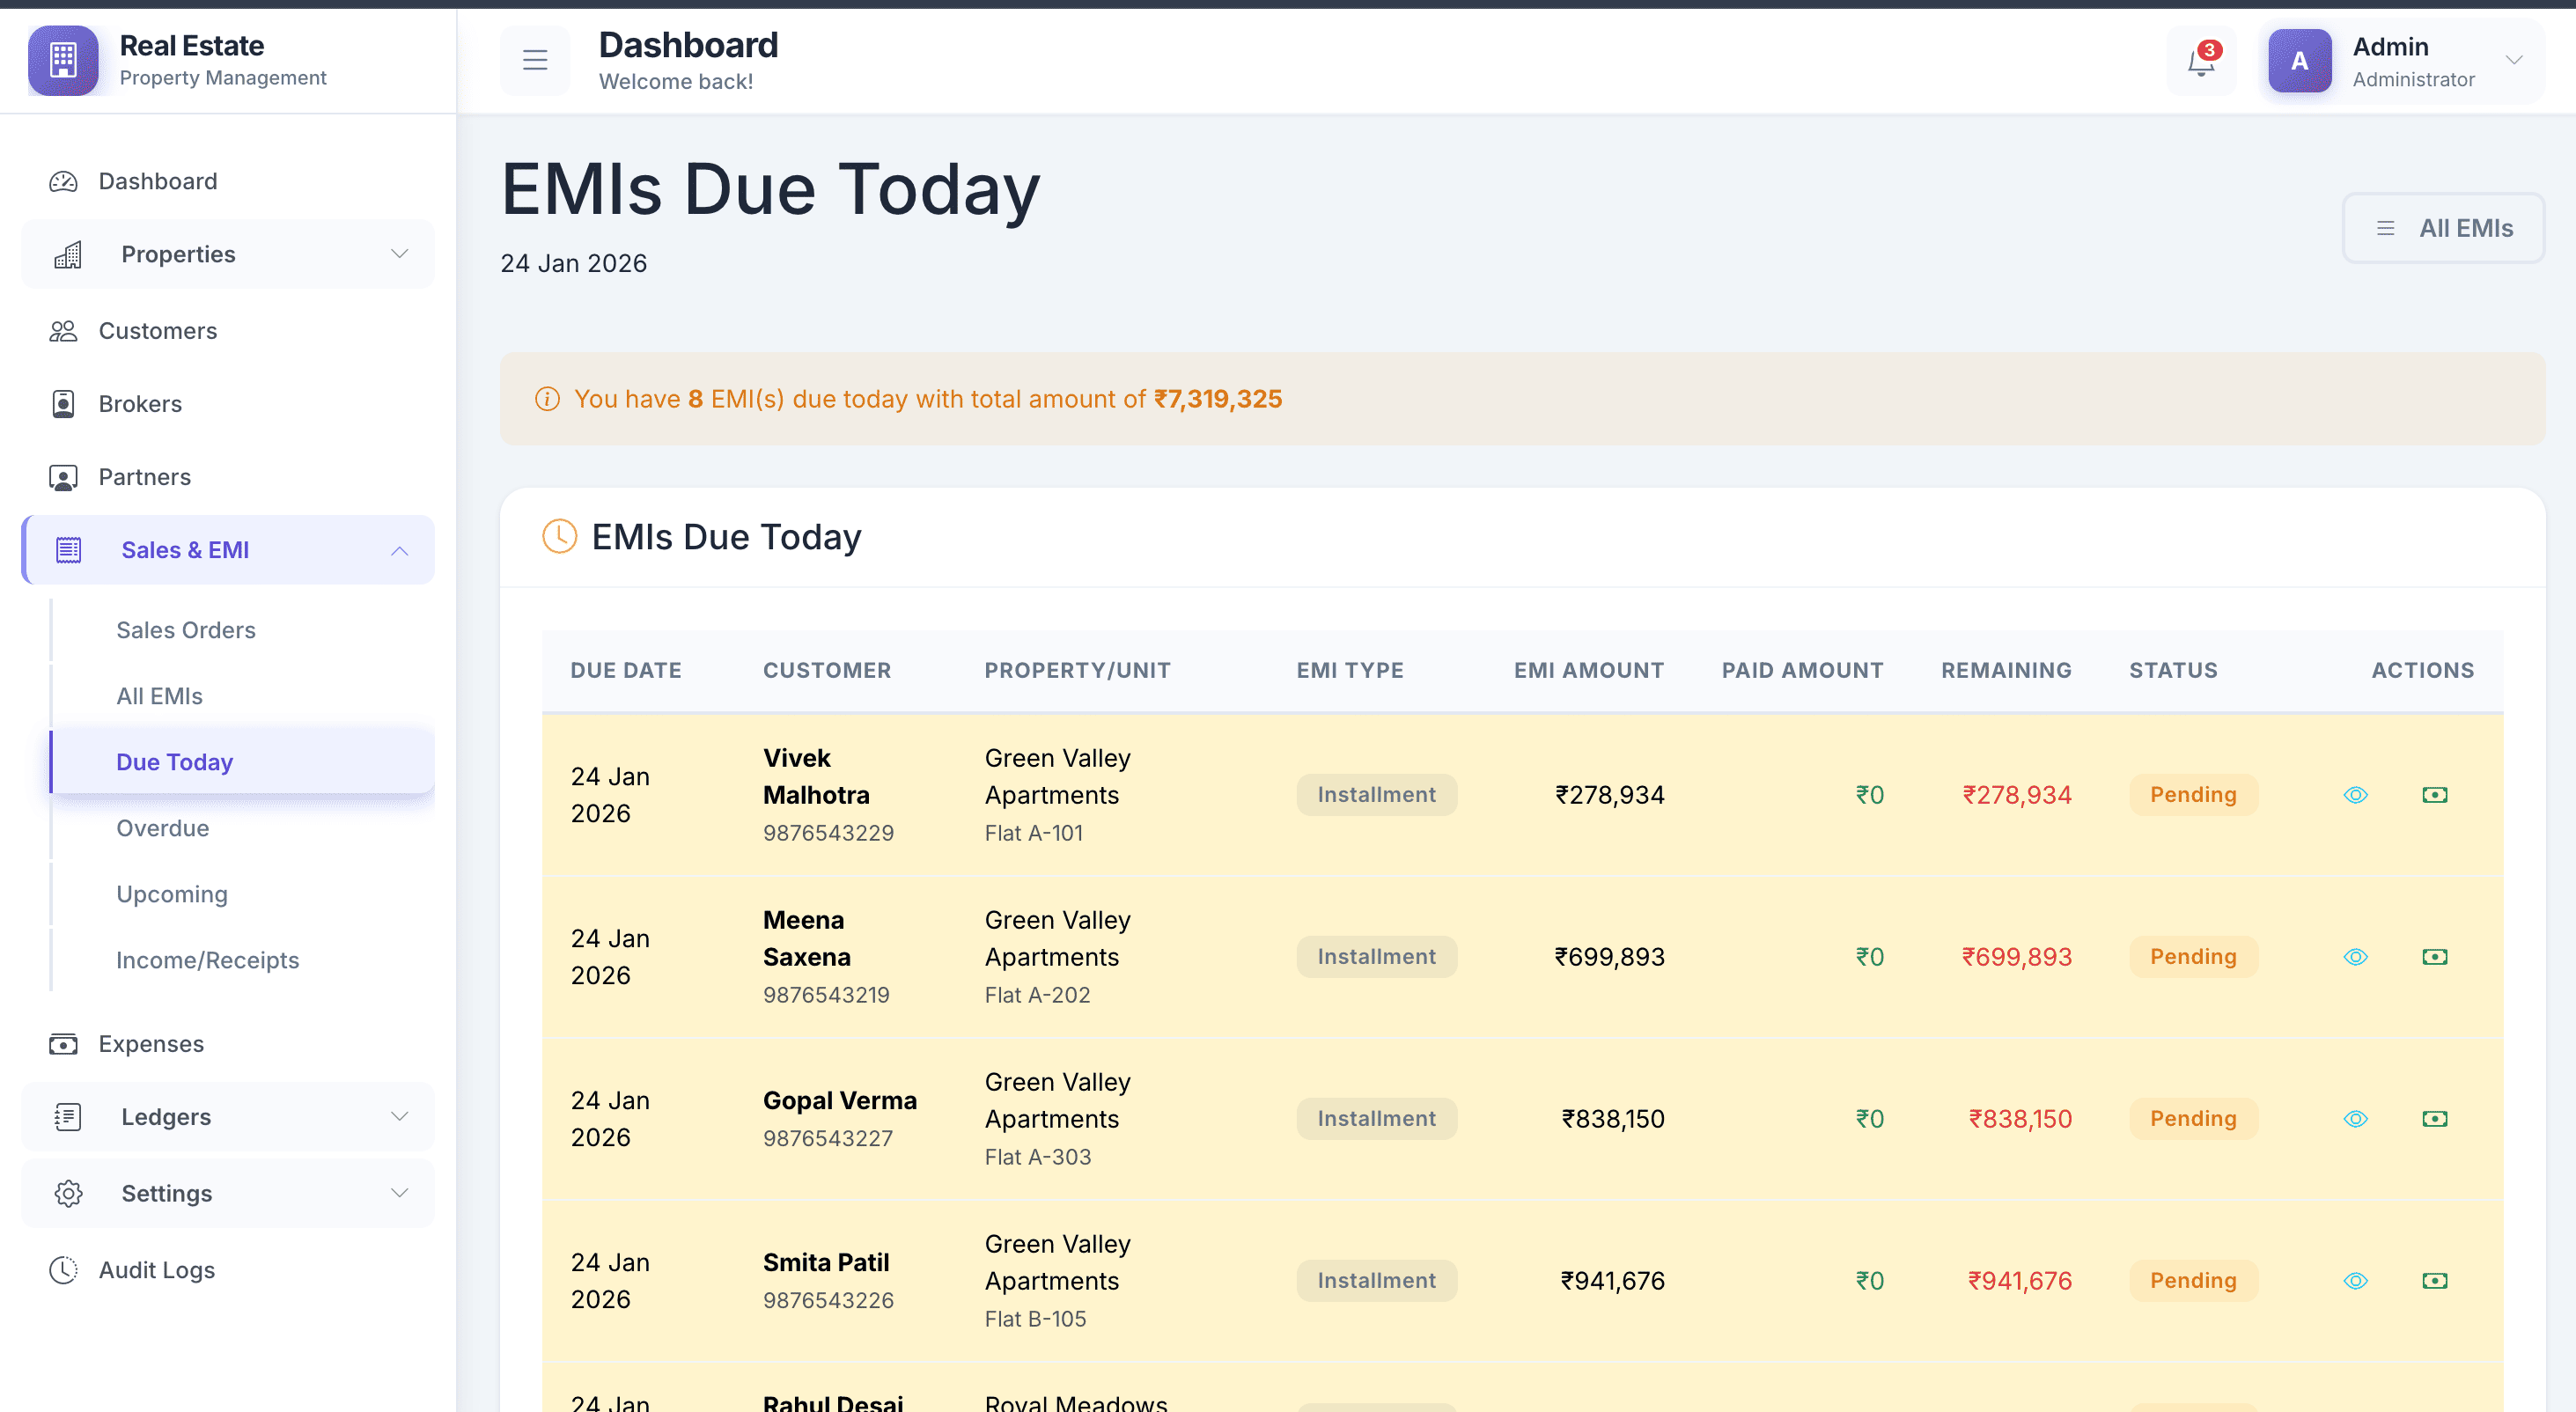Screen dimensions: 2576x1412
Task: Click the EMI Amount column header
Action: [1588, 670]
